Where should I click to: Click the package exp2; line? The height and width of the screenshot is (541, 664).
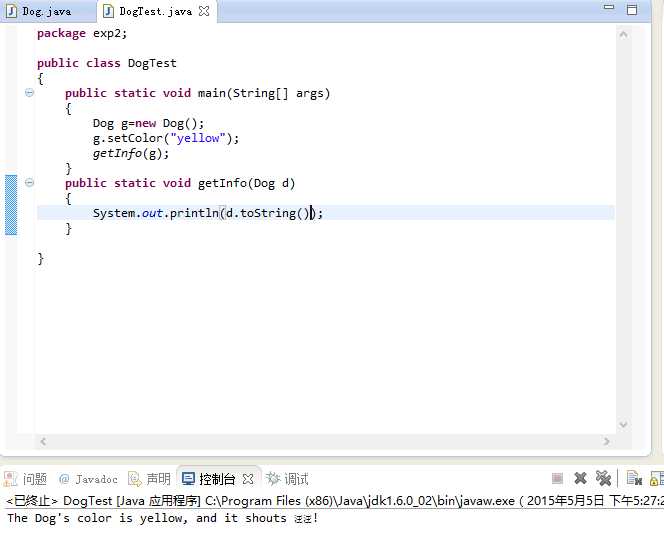click(82, 33)
